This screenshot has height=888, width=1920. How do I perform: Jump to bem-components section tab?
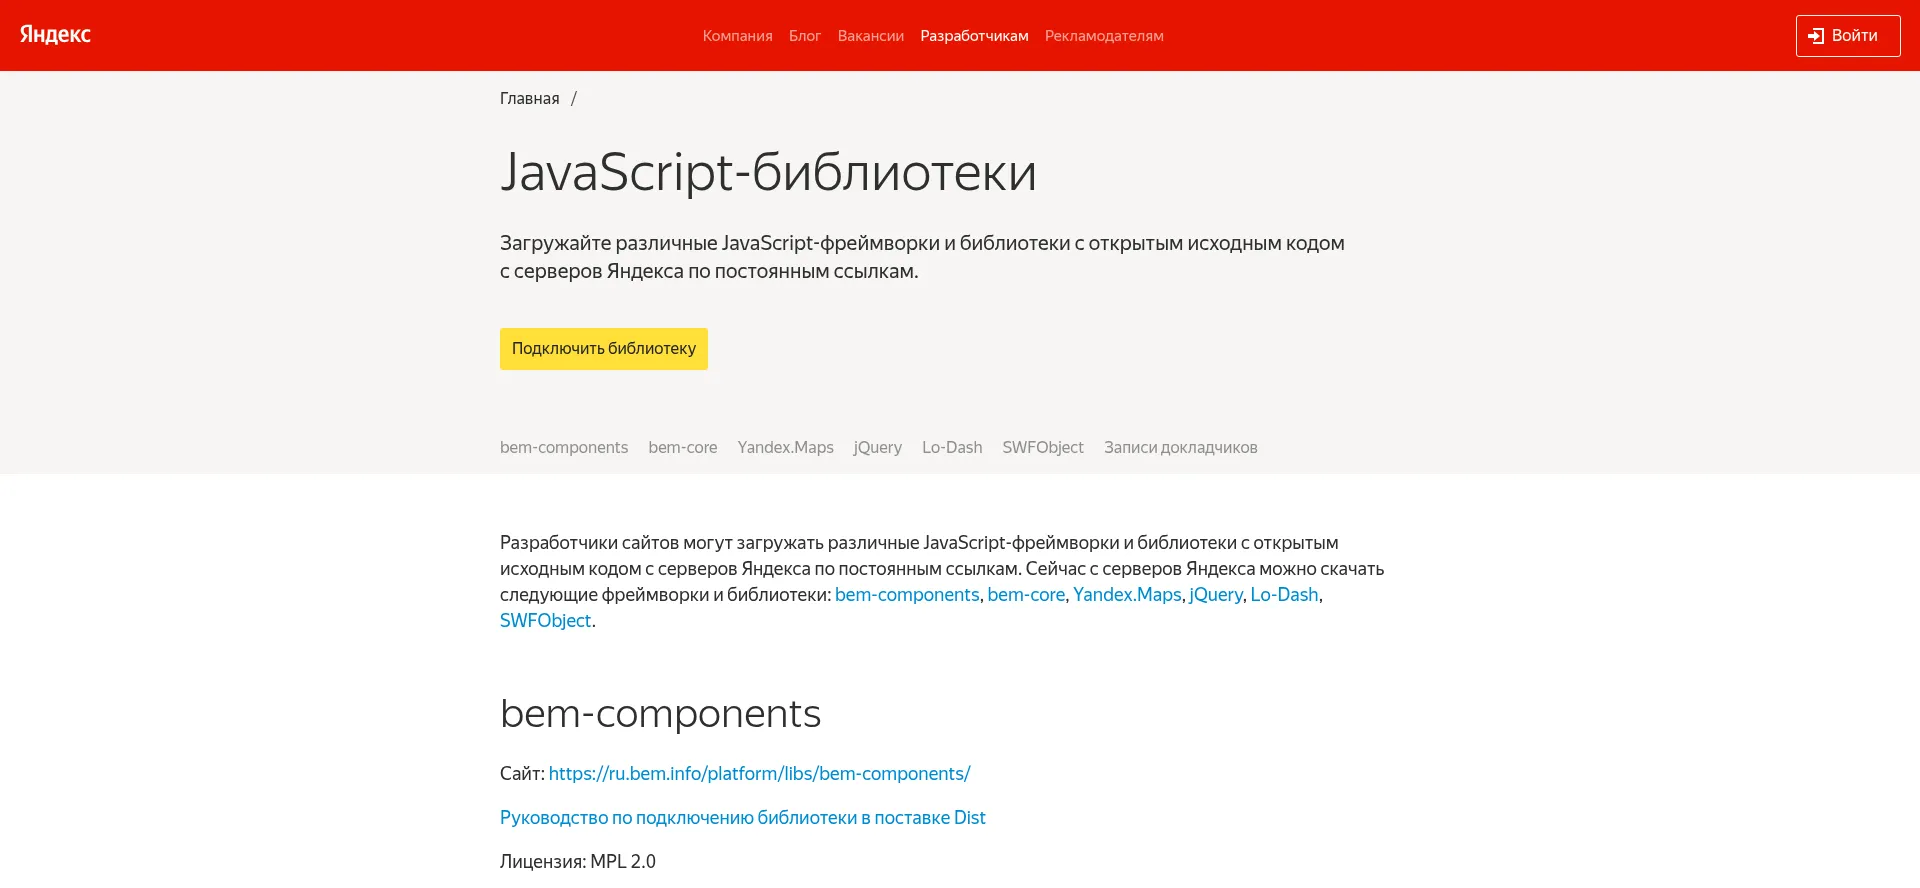(564, 447)
